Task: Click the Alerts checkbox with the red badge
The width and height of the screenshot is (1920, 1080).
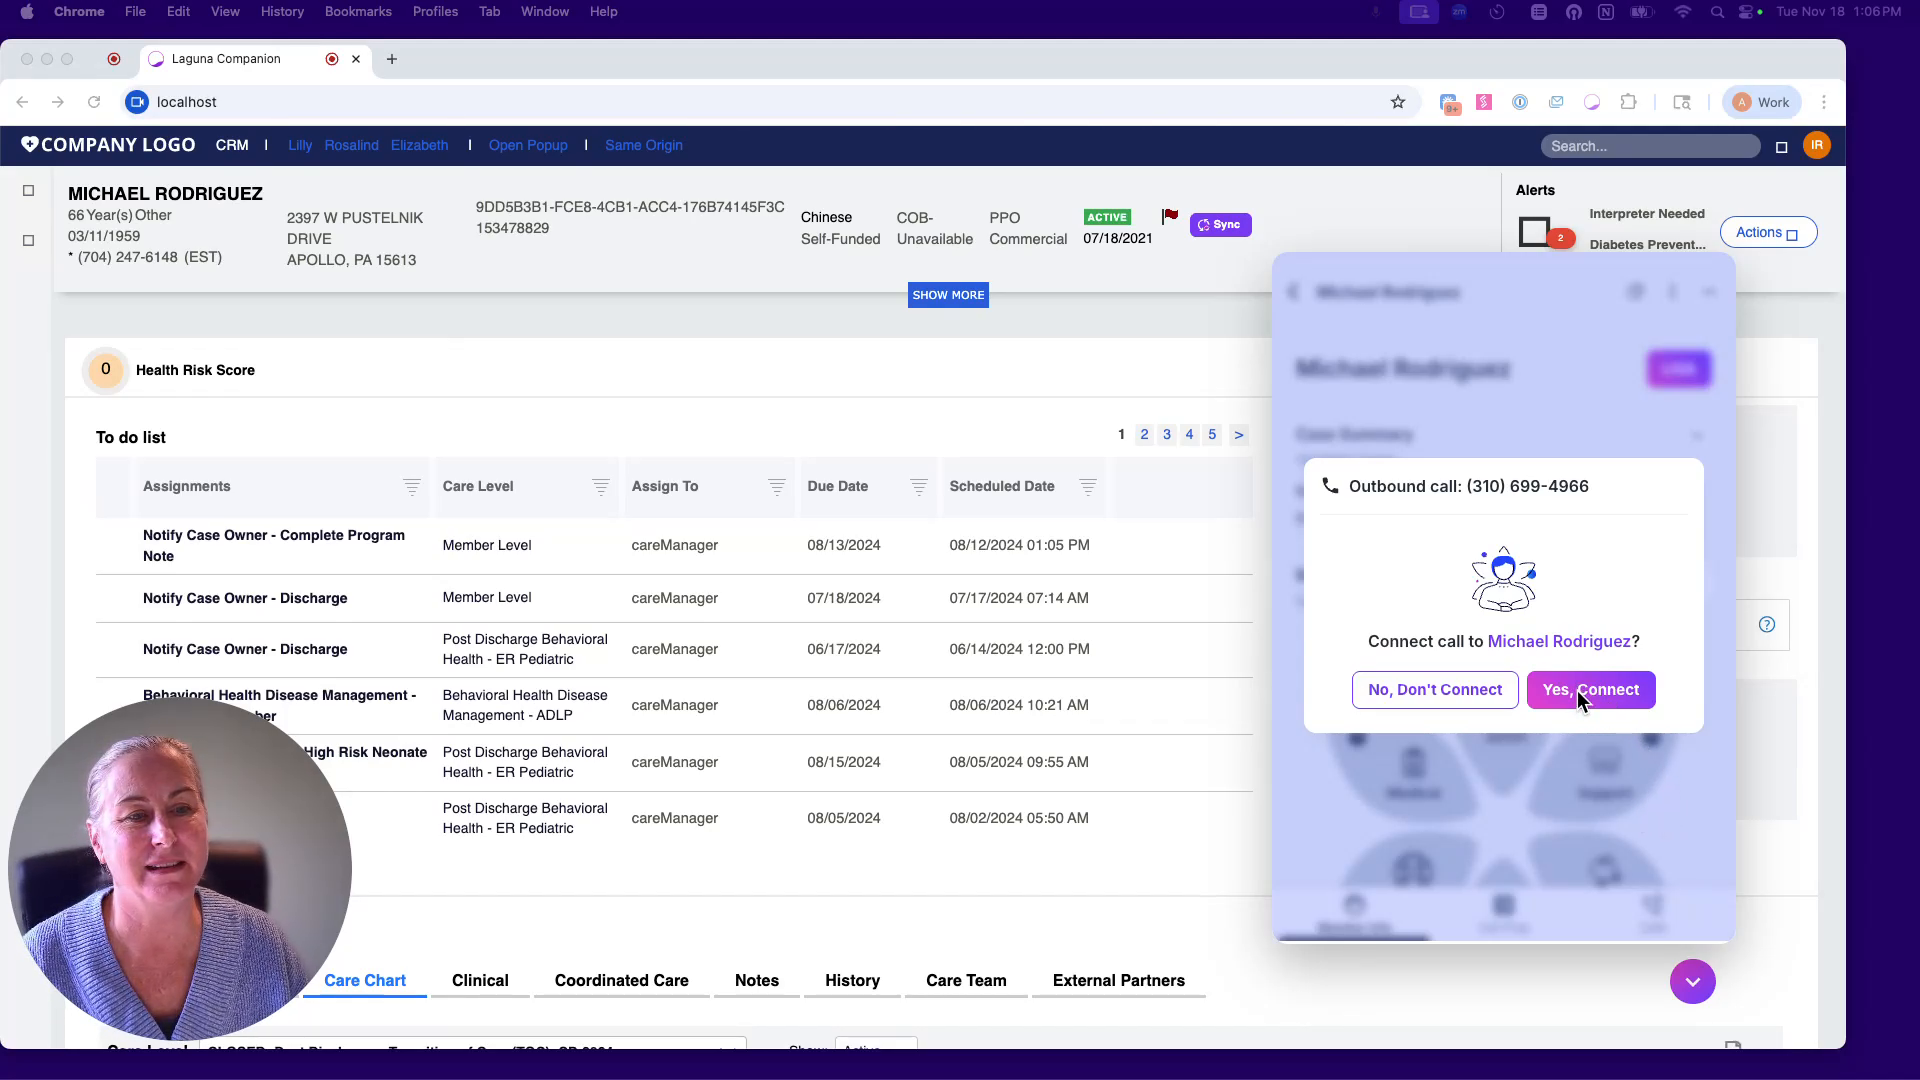Action: [x=1536, y=231]
